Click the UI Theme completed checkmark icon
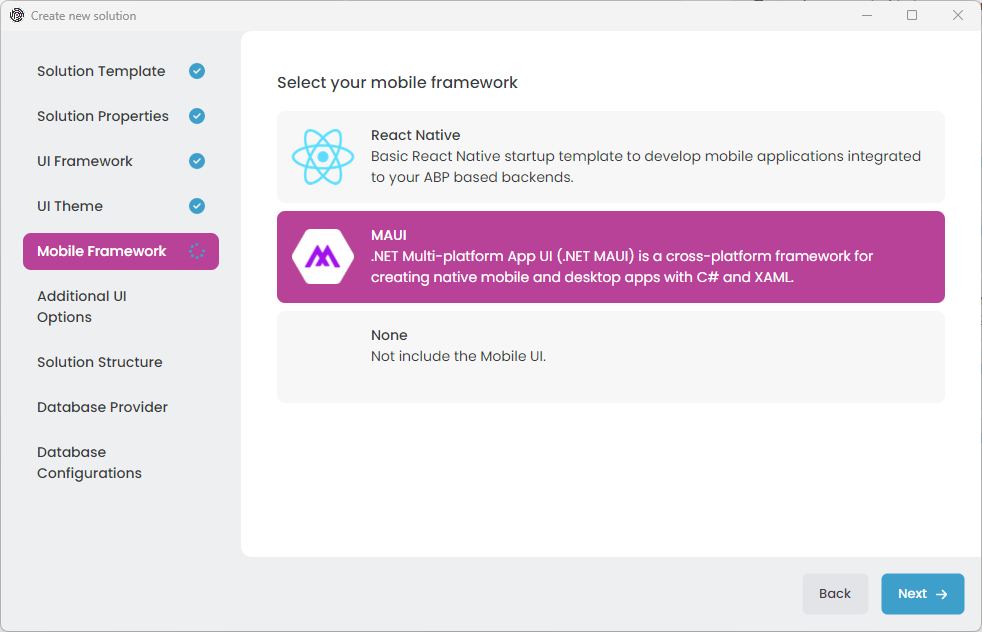Viewport: 982px width, 632px height. point(197,206)
